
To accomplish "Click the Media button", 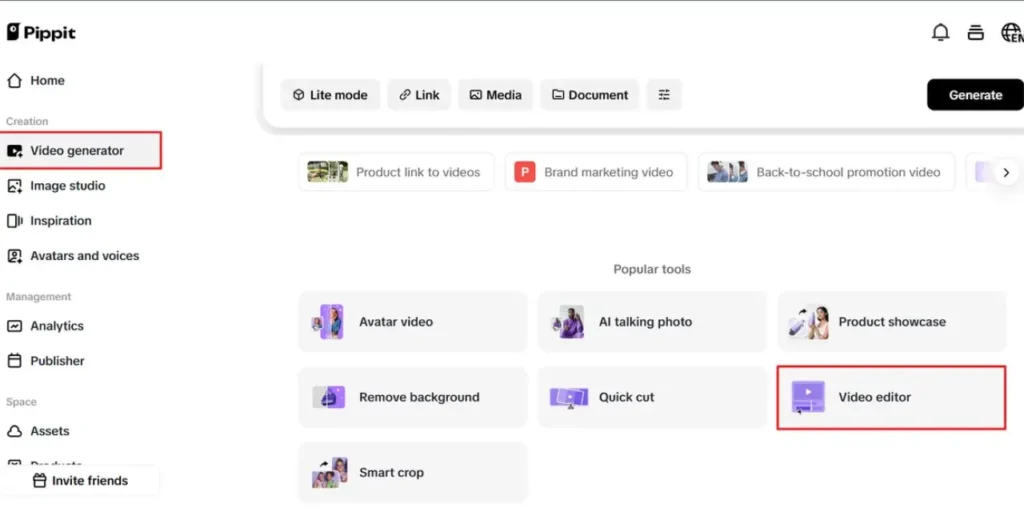I will click(x=495, y=95).
